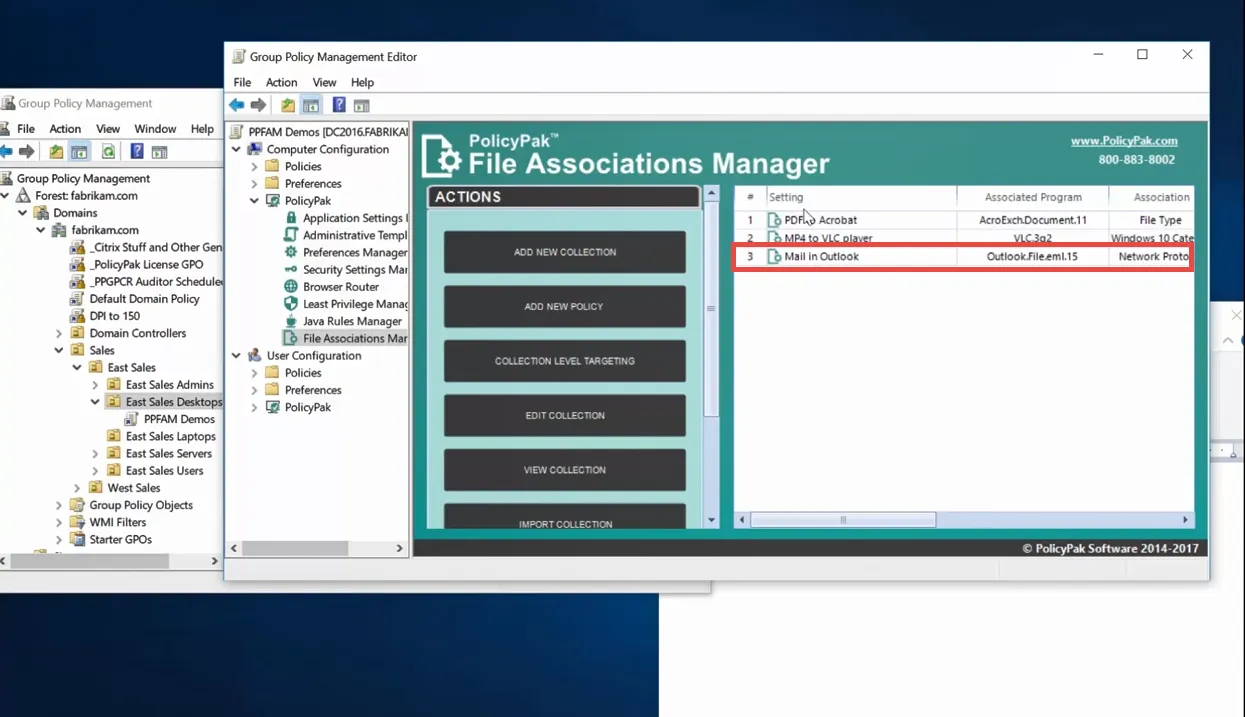The width and height of the screenshot is (1245, 717).
Task: Collapse PolicyPak under Computer Configuration
Action: click(x=255, y=201)
